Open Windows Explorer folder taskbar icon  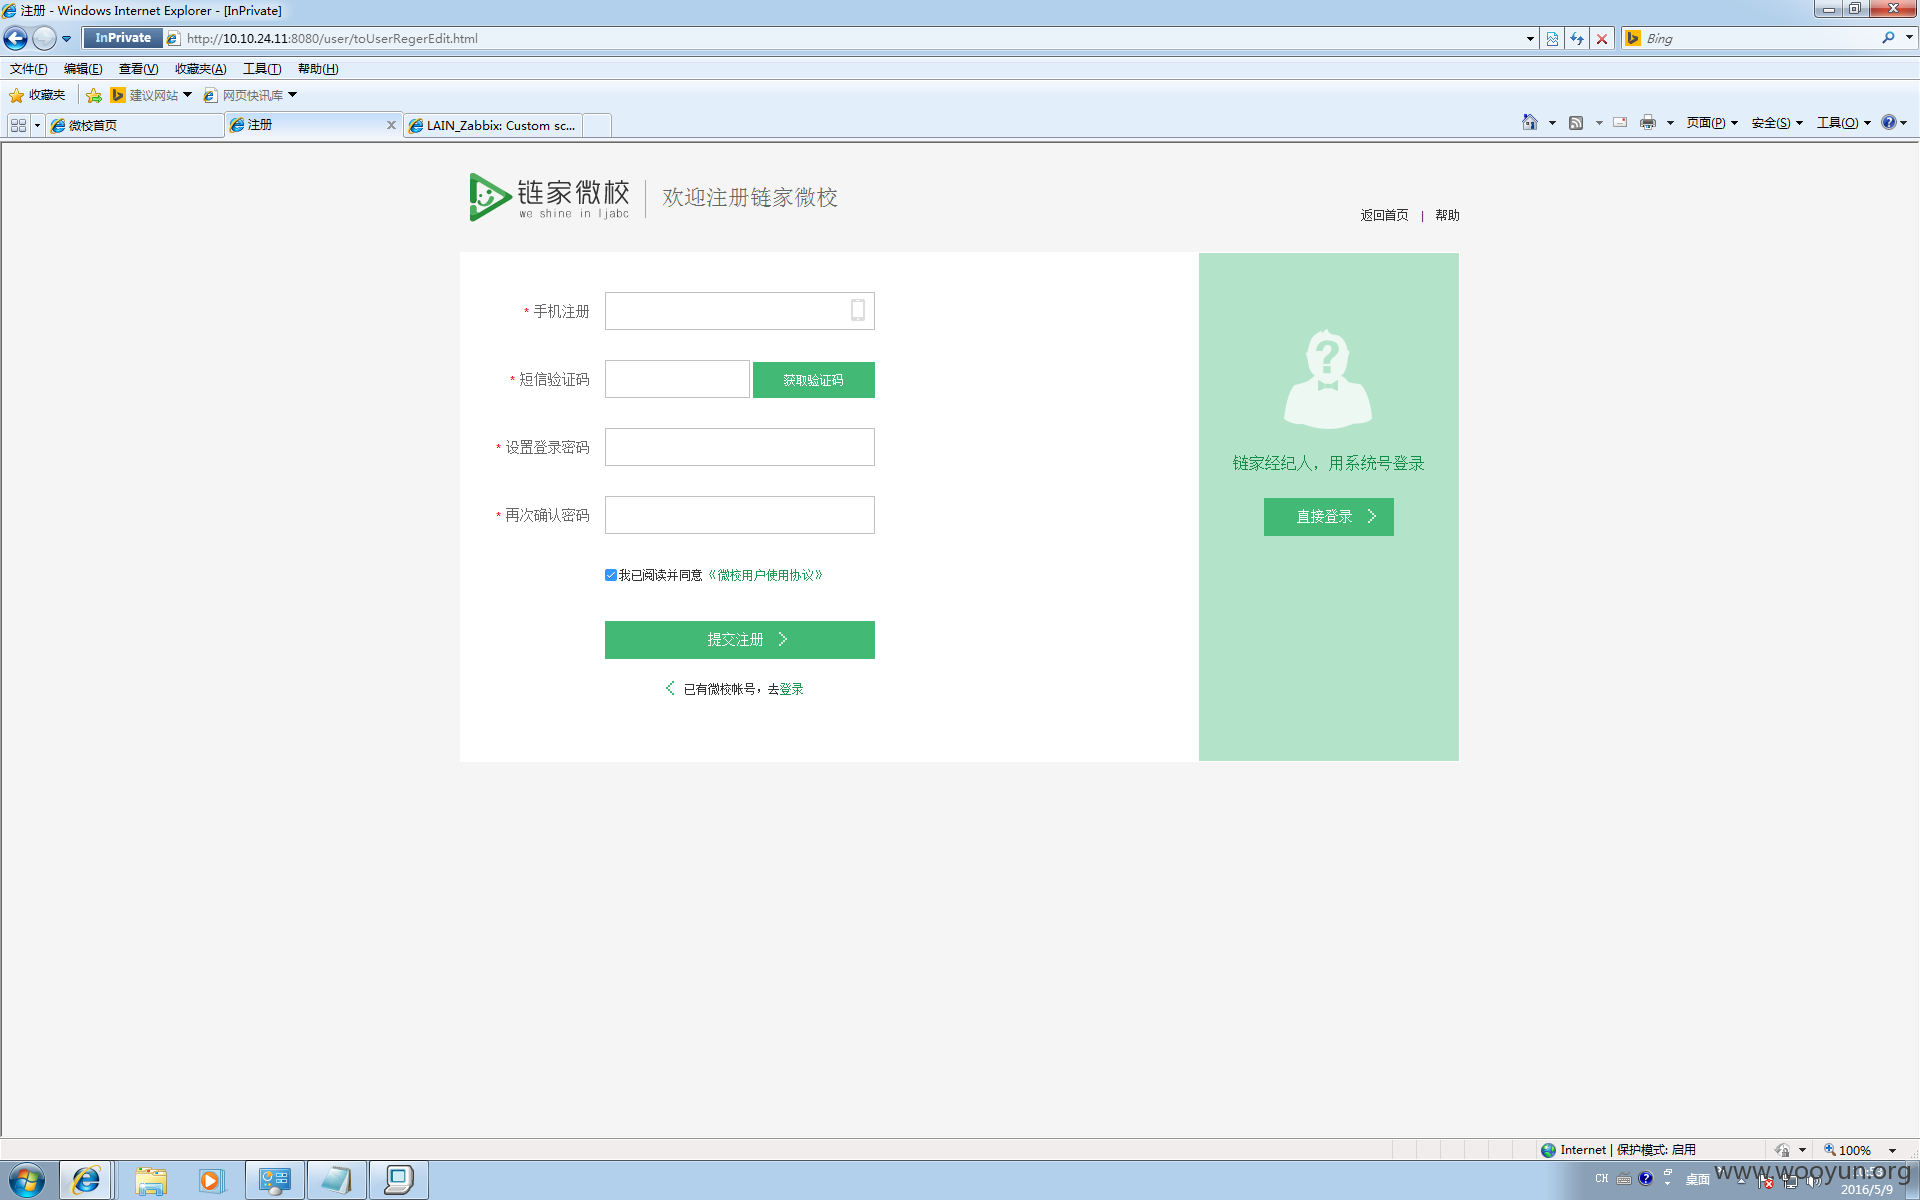151,1181
